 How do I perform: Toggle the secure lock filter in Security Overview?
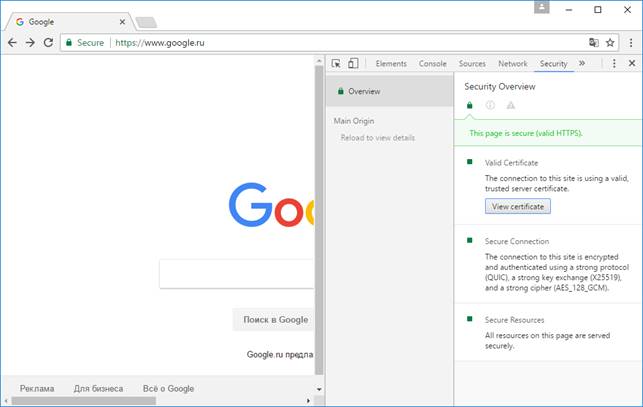470,105
